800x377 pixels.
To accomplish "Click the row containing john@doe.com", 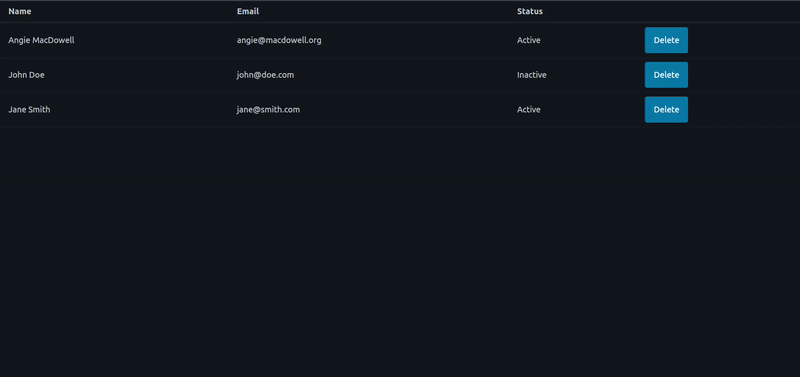I will click(x=400, y=75).
